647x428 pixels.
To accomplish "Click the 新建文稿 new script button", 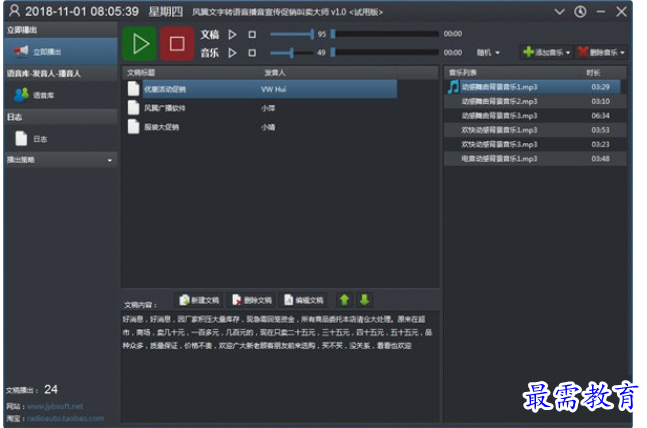I will [x=199, y=300].
